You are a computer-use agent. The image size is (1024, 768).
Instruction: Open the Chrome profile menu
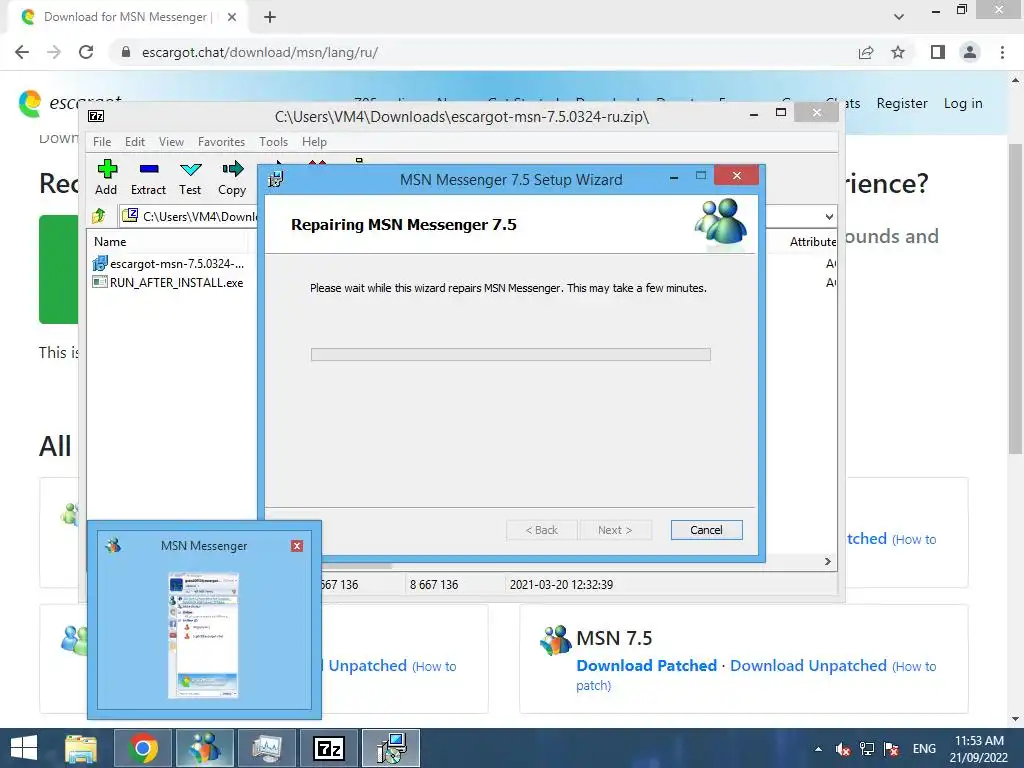pos(970,52)
